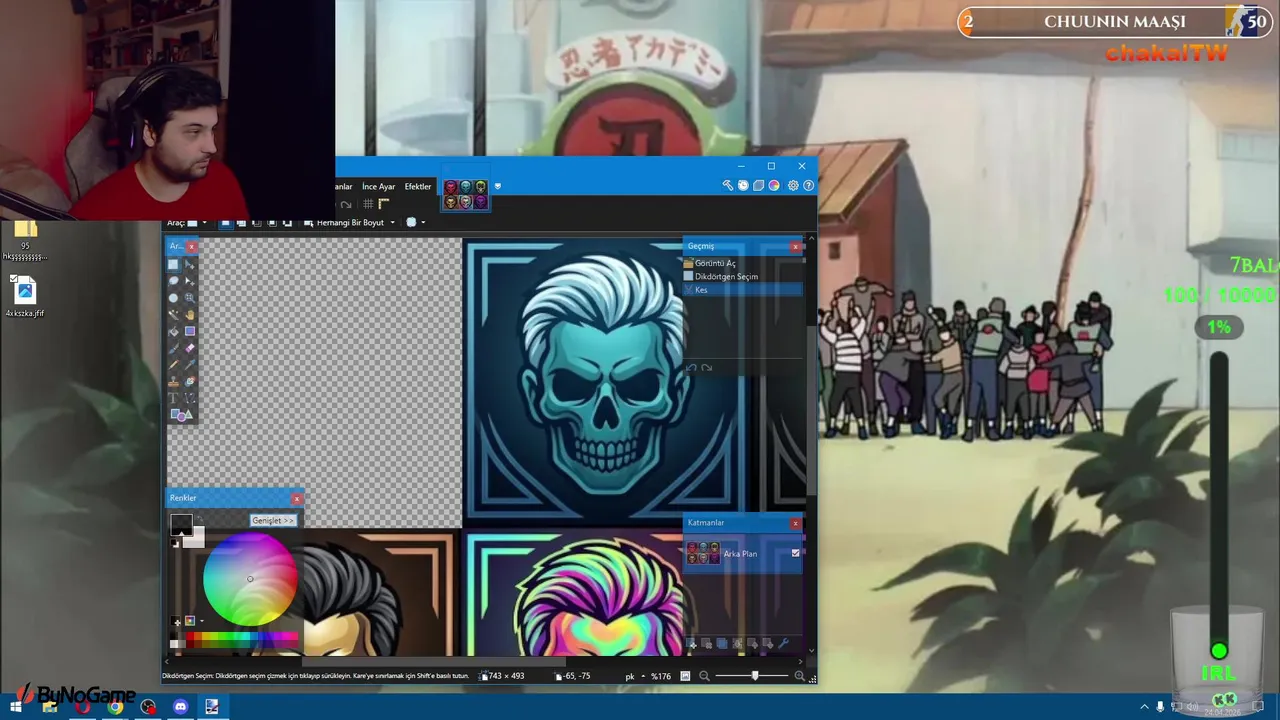
Task: Choose Add (union) selection mode
Action: click(x=241, y=223)
